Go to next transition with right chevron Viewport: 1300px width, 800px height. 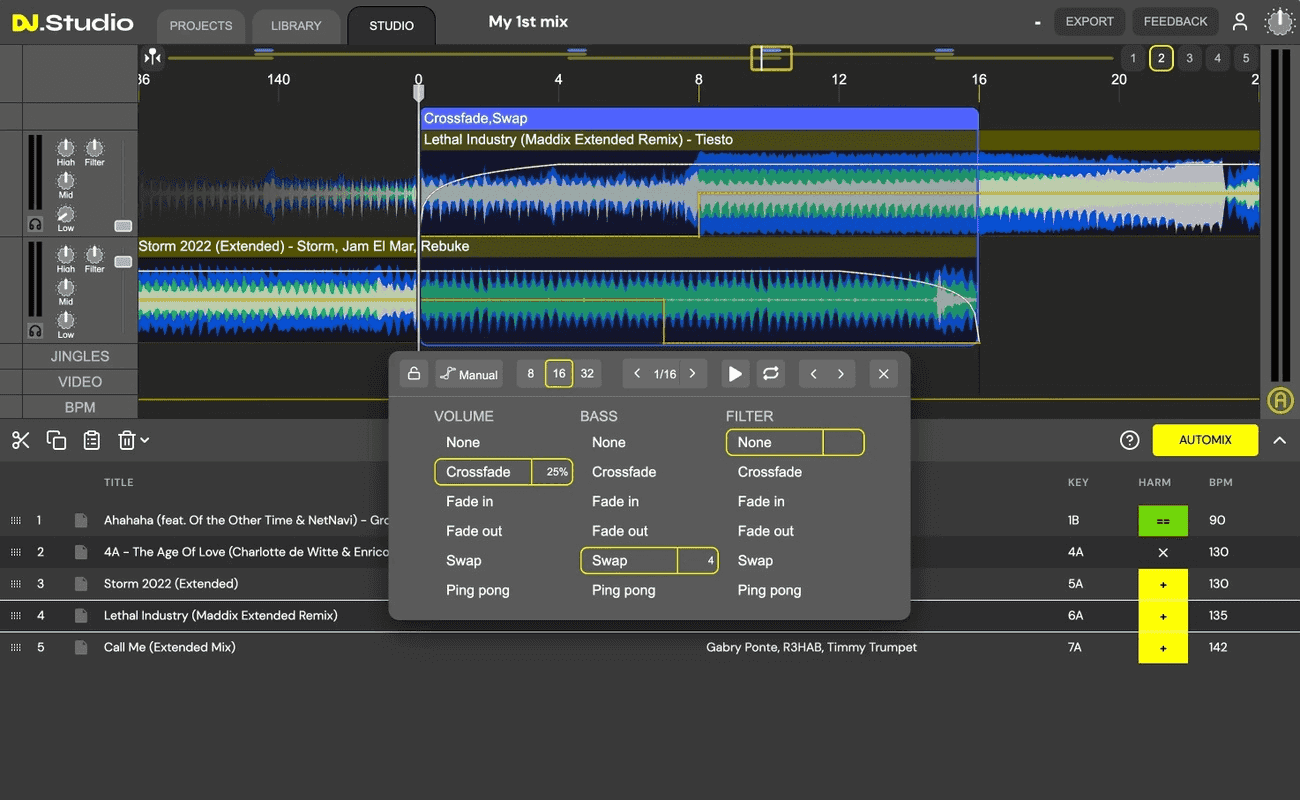(x=841, y=374)
